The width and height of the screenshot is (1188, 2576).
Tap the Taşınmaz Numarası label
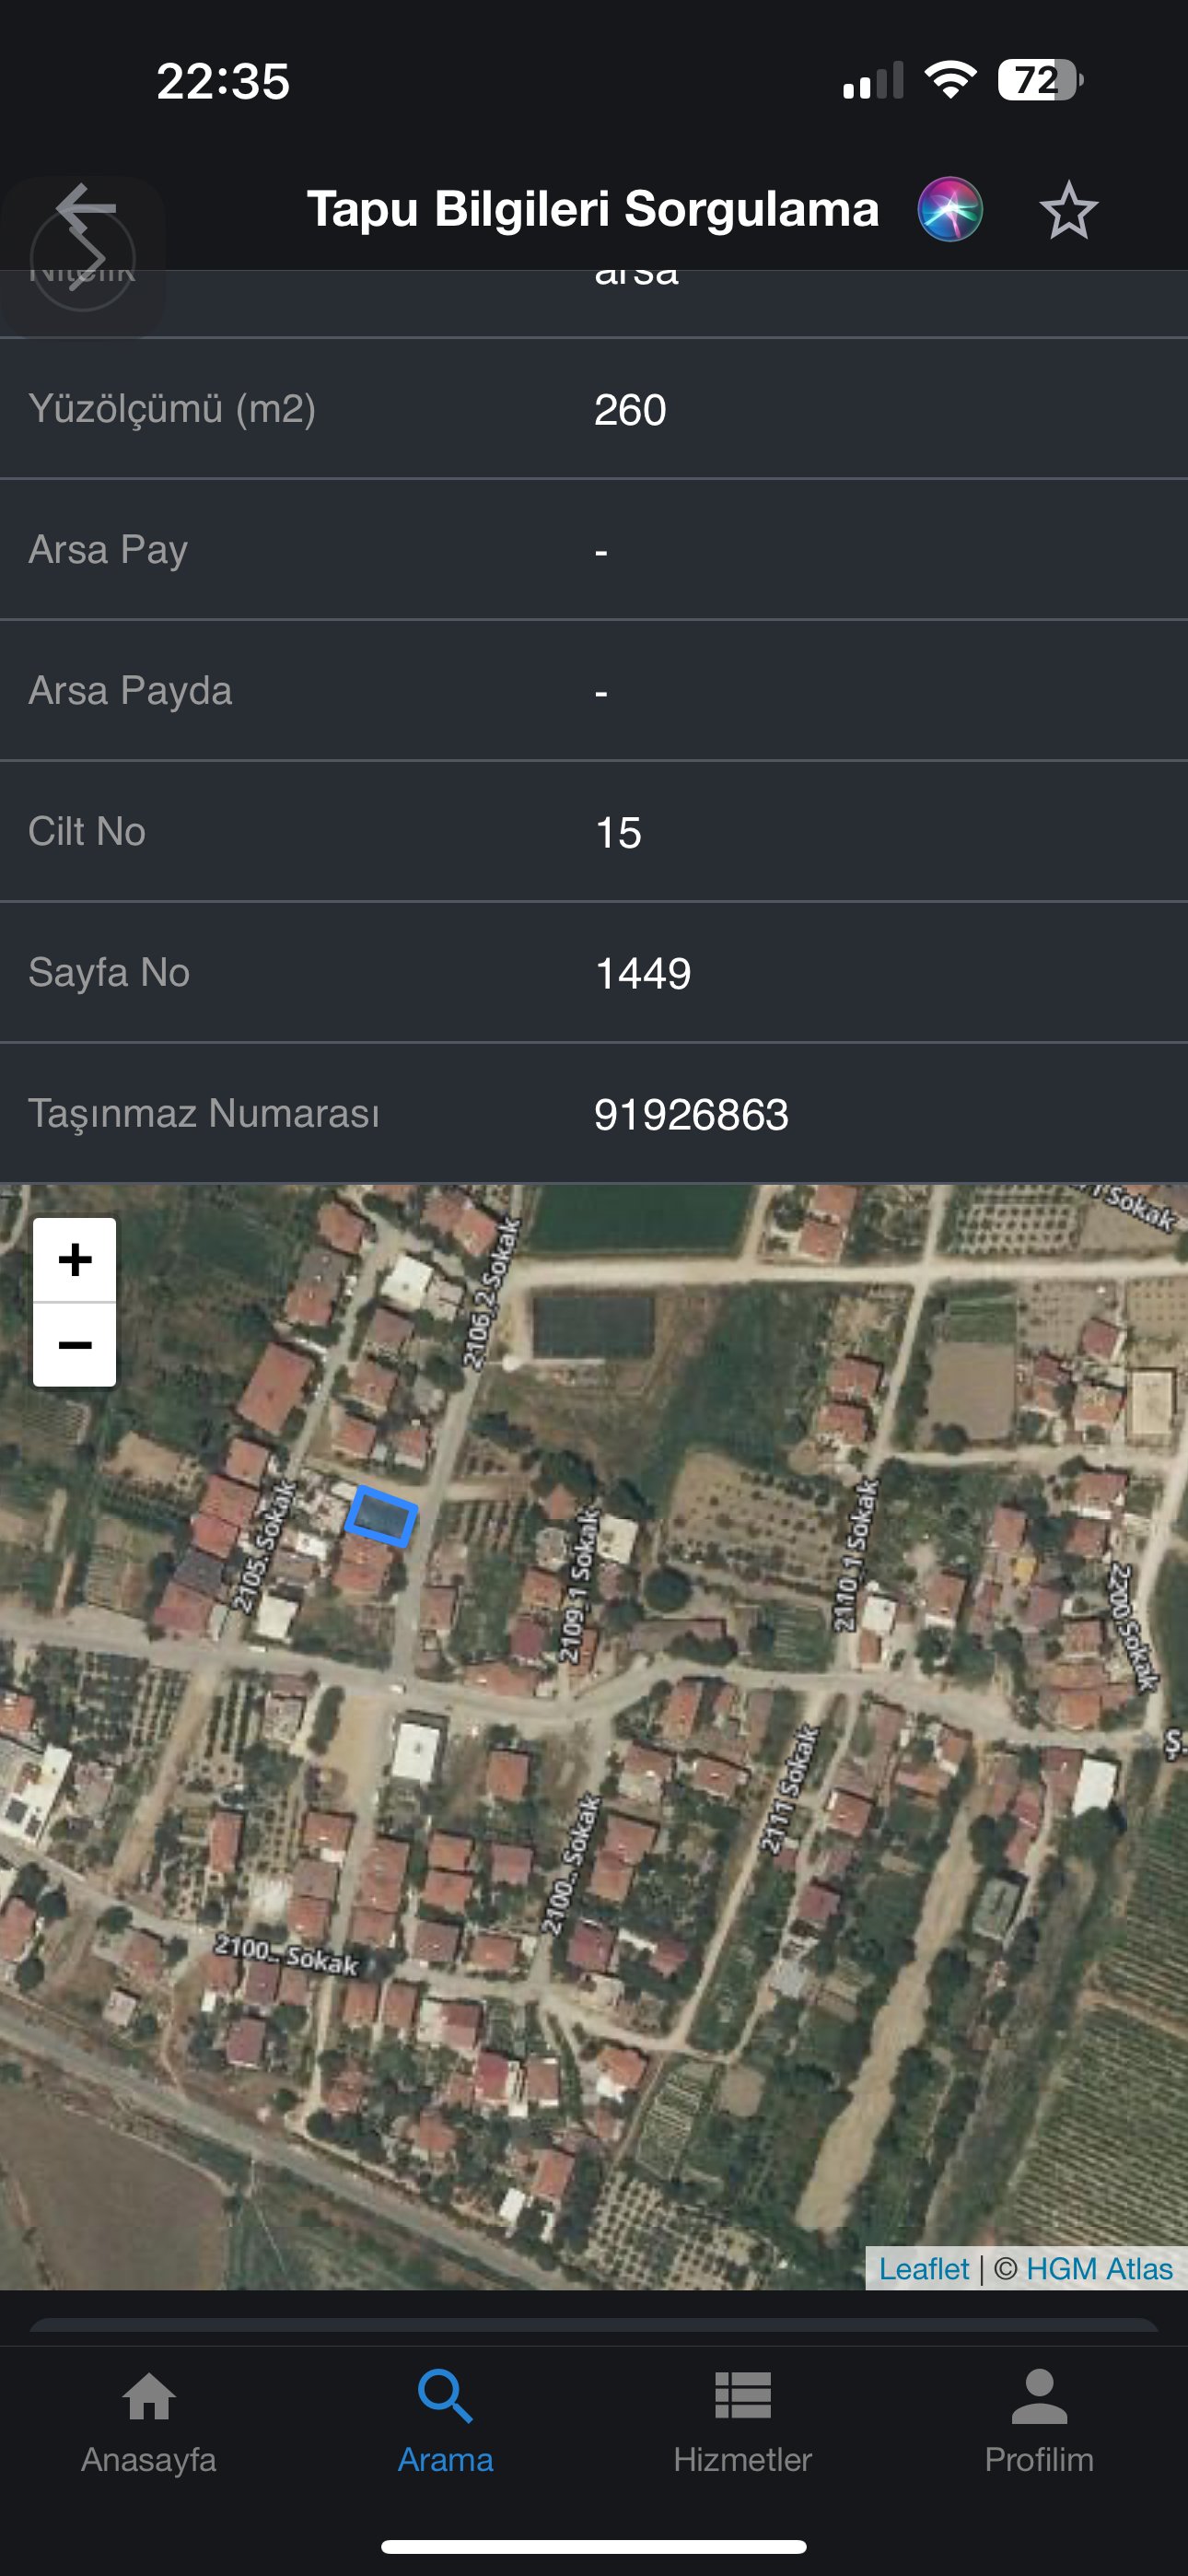tap(204, 1114)
